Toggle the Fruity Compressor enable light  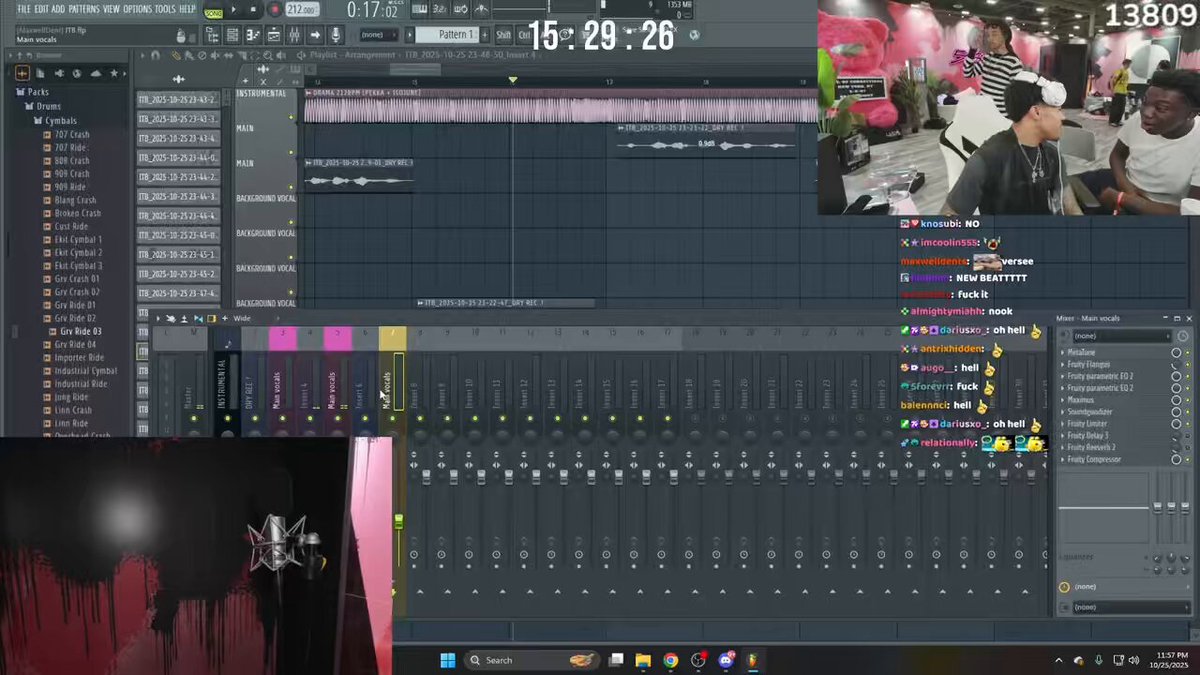(x=1187, y=460)
